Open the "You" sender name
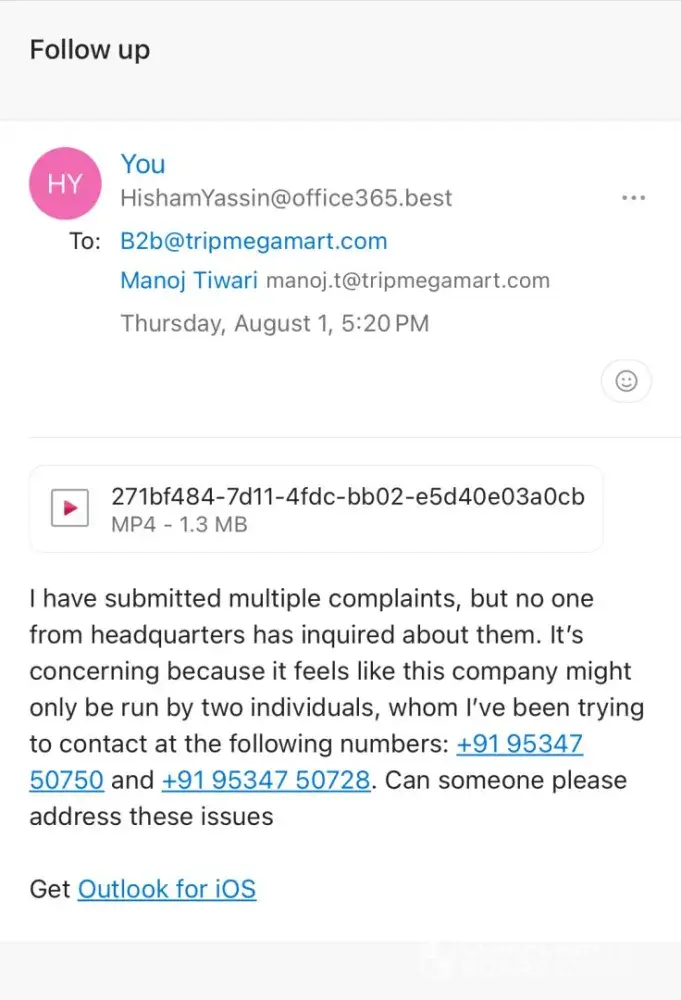This screenshot has width=681, height=1000. point(143,164)
